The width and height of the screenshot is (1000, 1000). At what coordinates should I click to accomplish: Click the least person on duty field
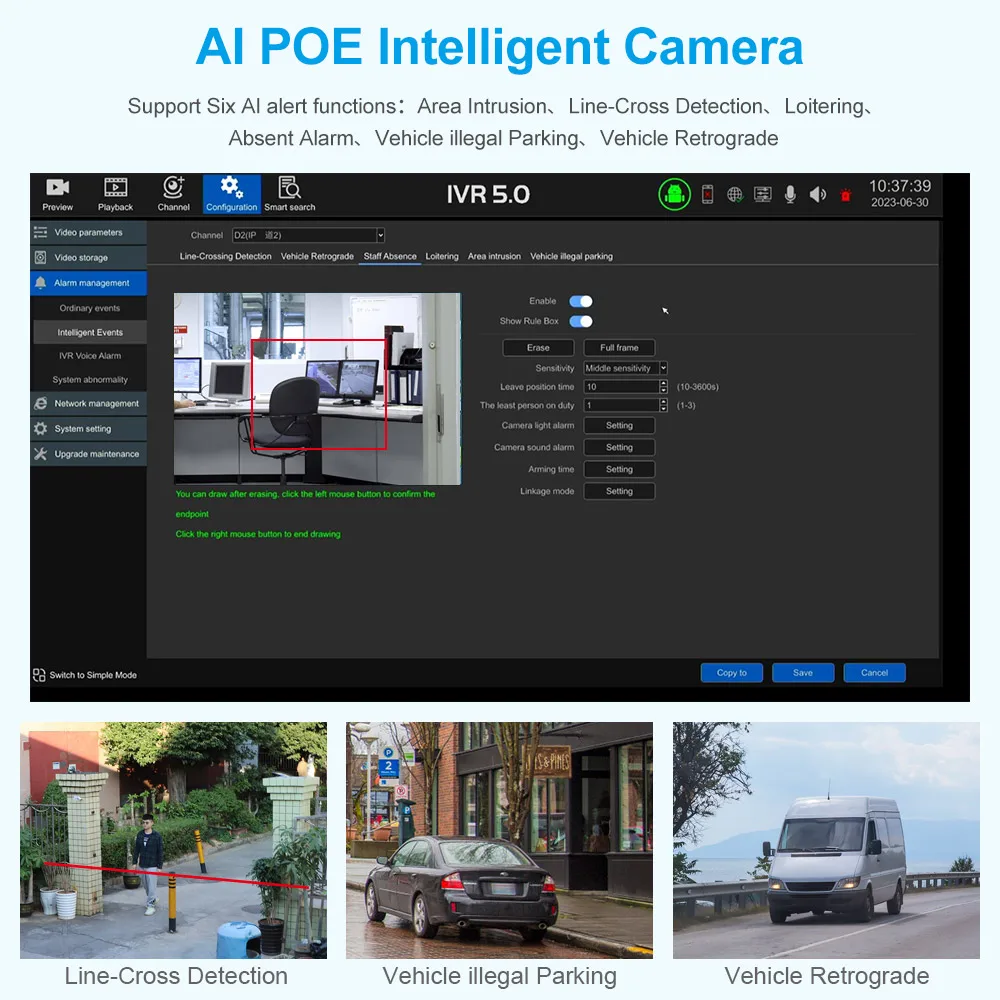(620, 406)
